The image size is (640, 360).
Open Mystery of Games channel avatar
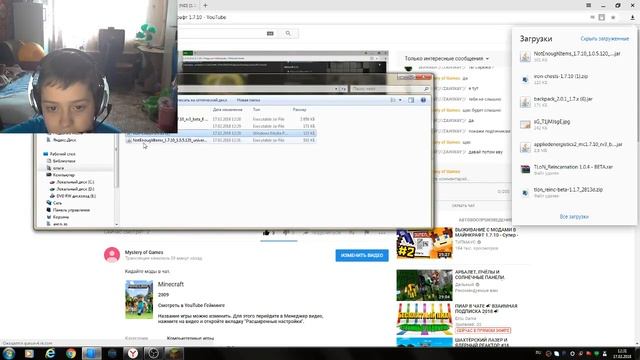coord(112,255)
